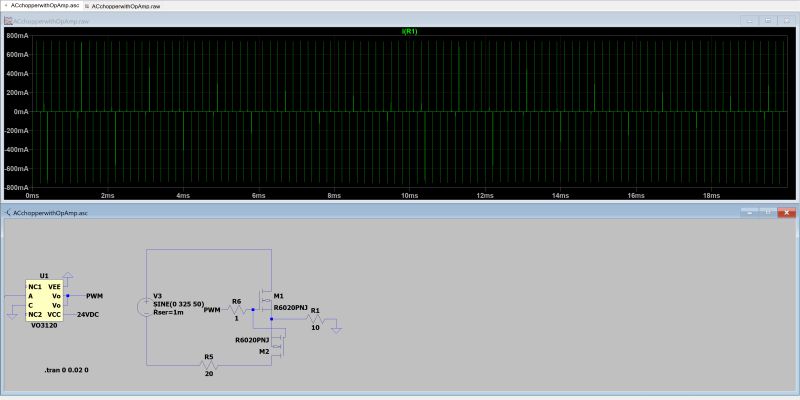Click the PWM net label before R6
Screen dimensions: 800x400
coord(212,310)
